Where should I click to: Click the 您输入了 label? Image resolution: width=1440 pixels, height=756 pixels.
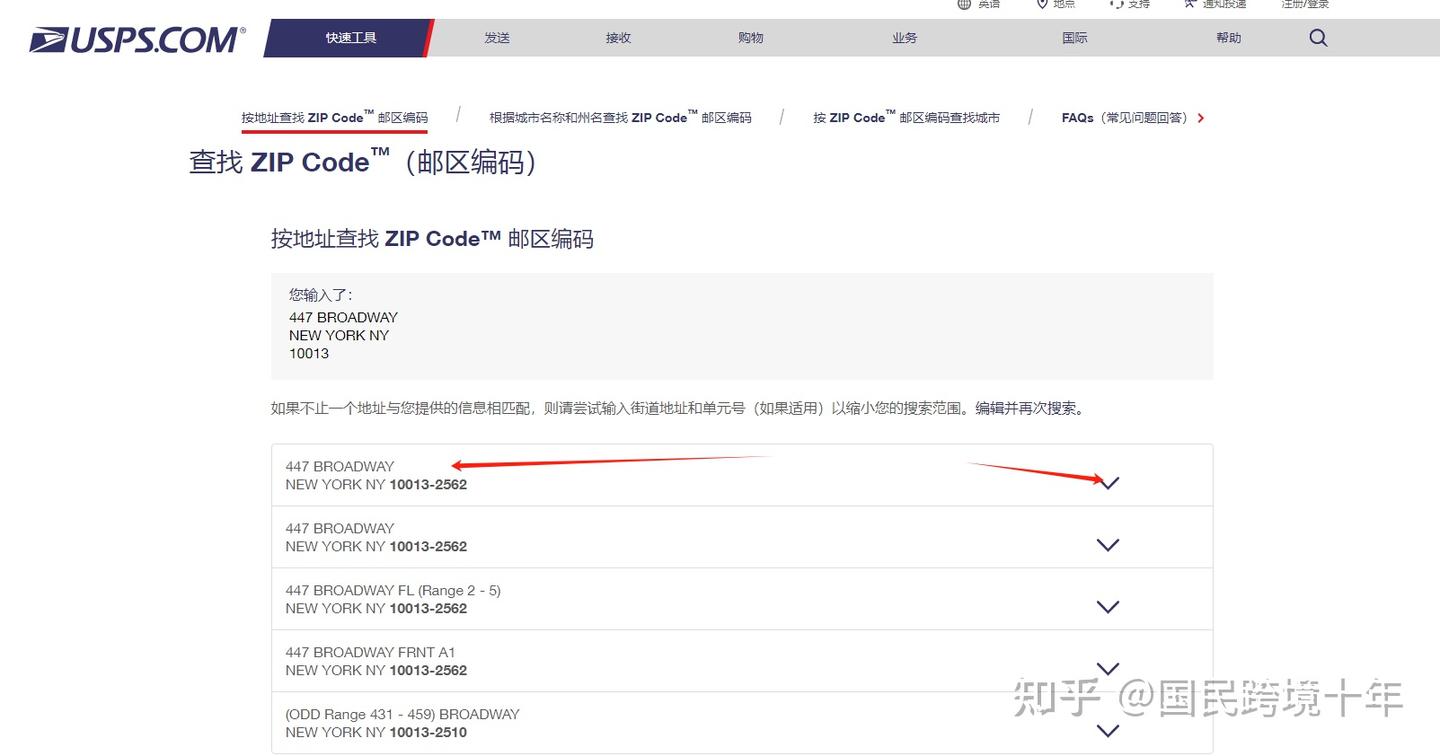pyautogui.click(x=321, y=295)
